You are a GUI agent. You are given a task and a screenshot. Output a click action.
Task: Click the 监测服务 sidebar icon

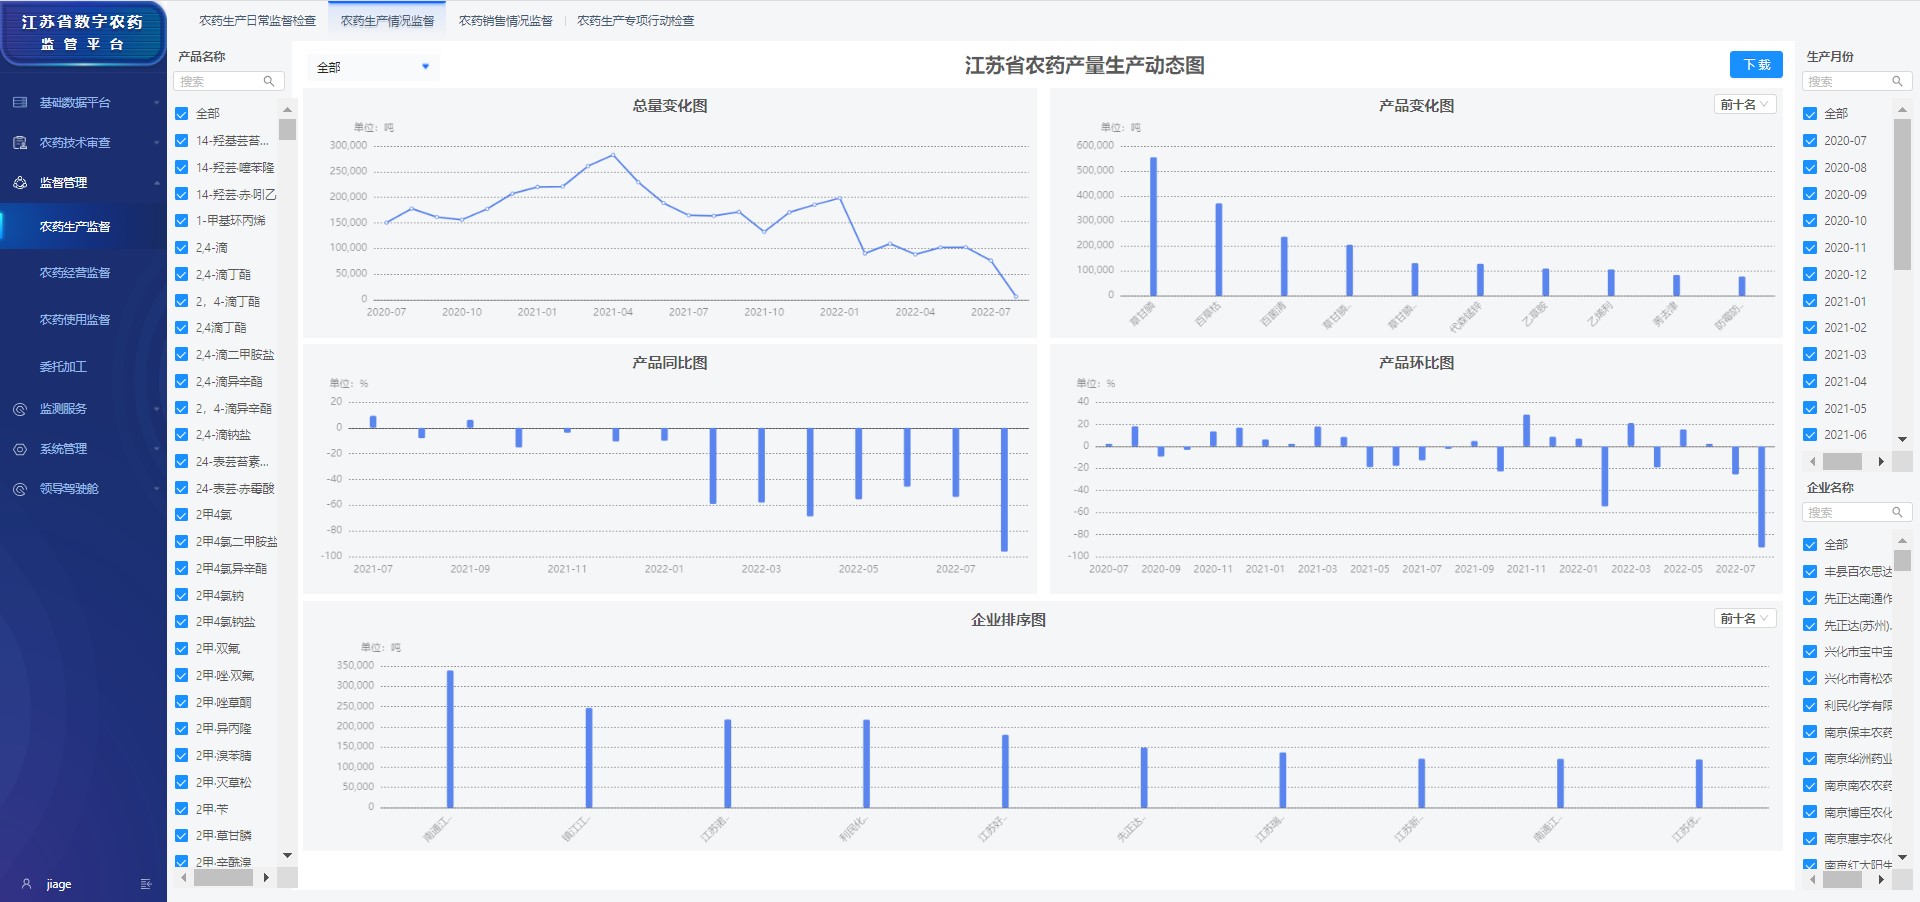[20, 409]
